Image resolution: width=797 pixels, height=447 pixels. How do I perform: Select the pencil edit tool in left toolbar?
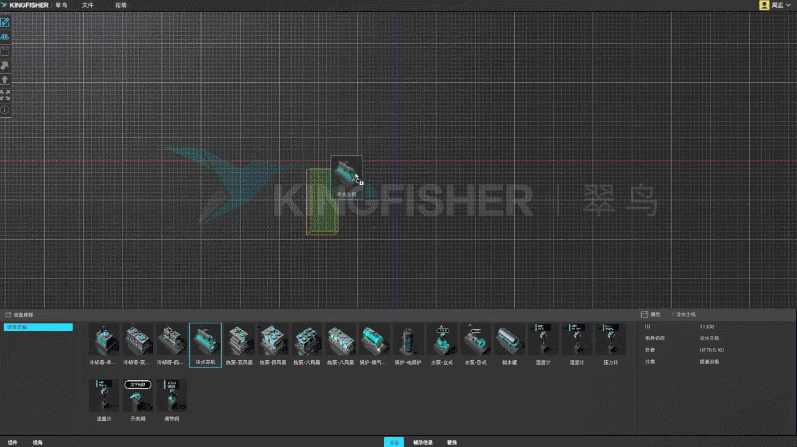(x=5, y=22)
